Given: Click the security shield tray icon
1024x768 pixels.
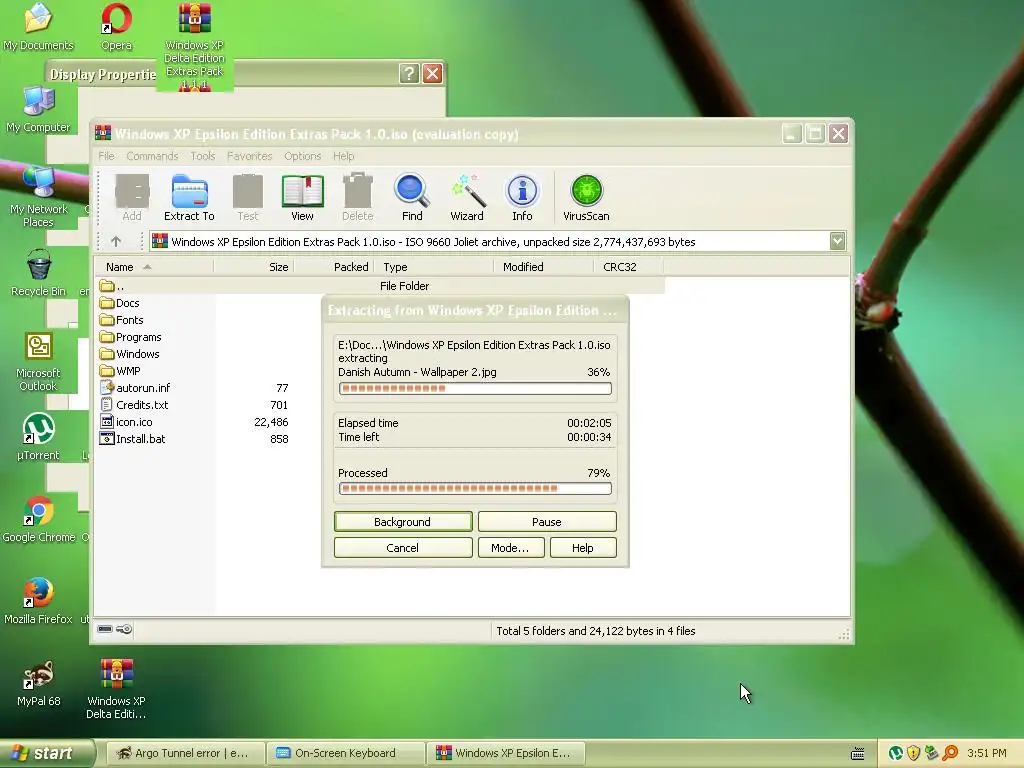Looking at the screenshot, I should [x=914, y=754].
